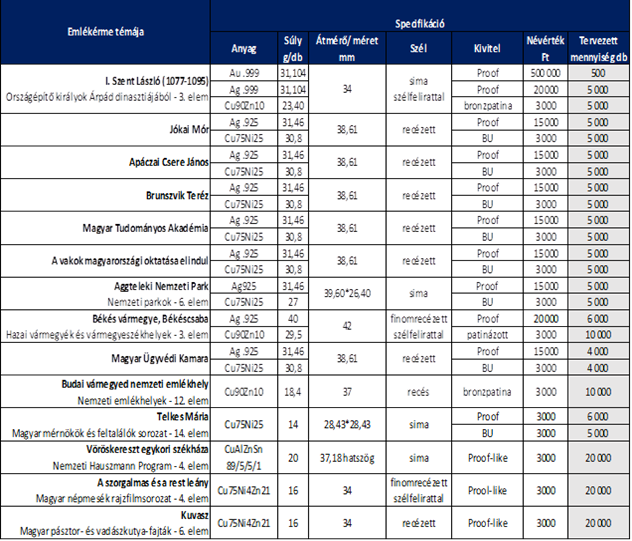The width and height of the screenshot is (632, 541).
Task: Click the 'Magyar Tudományos Akadémia' theme cell
Action: 105,228
